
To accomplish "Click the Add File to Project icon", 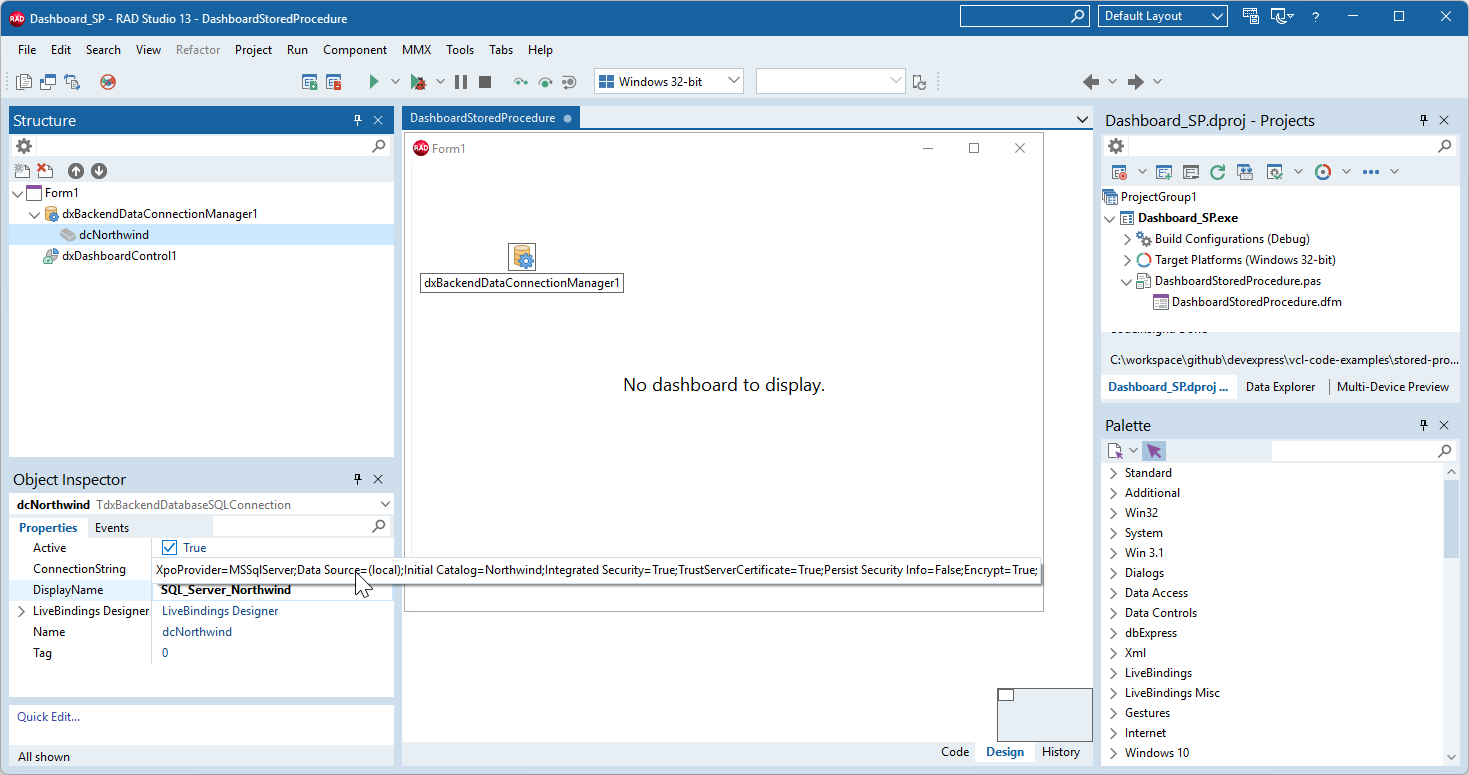I will tap(310, 82).
